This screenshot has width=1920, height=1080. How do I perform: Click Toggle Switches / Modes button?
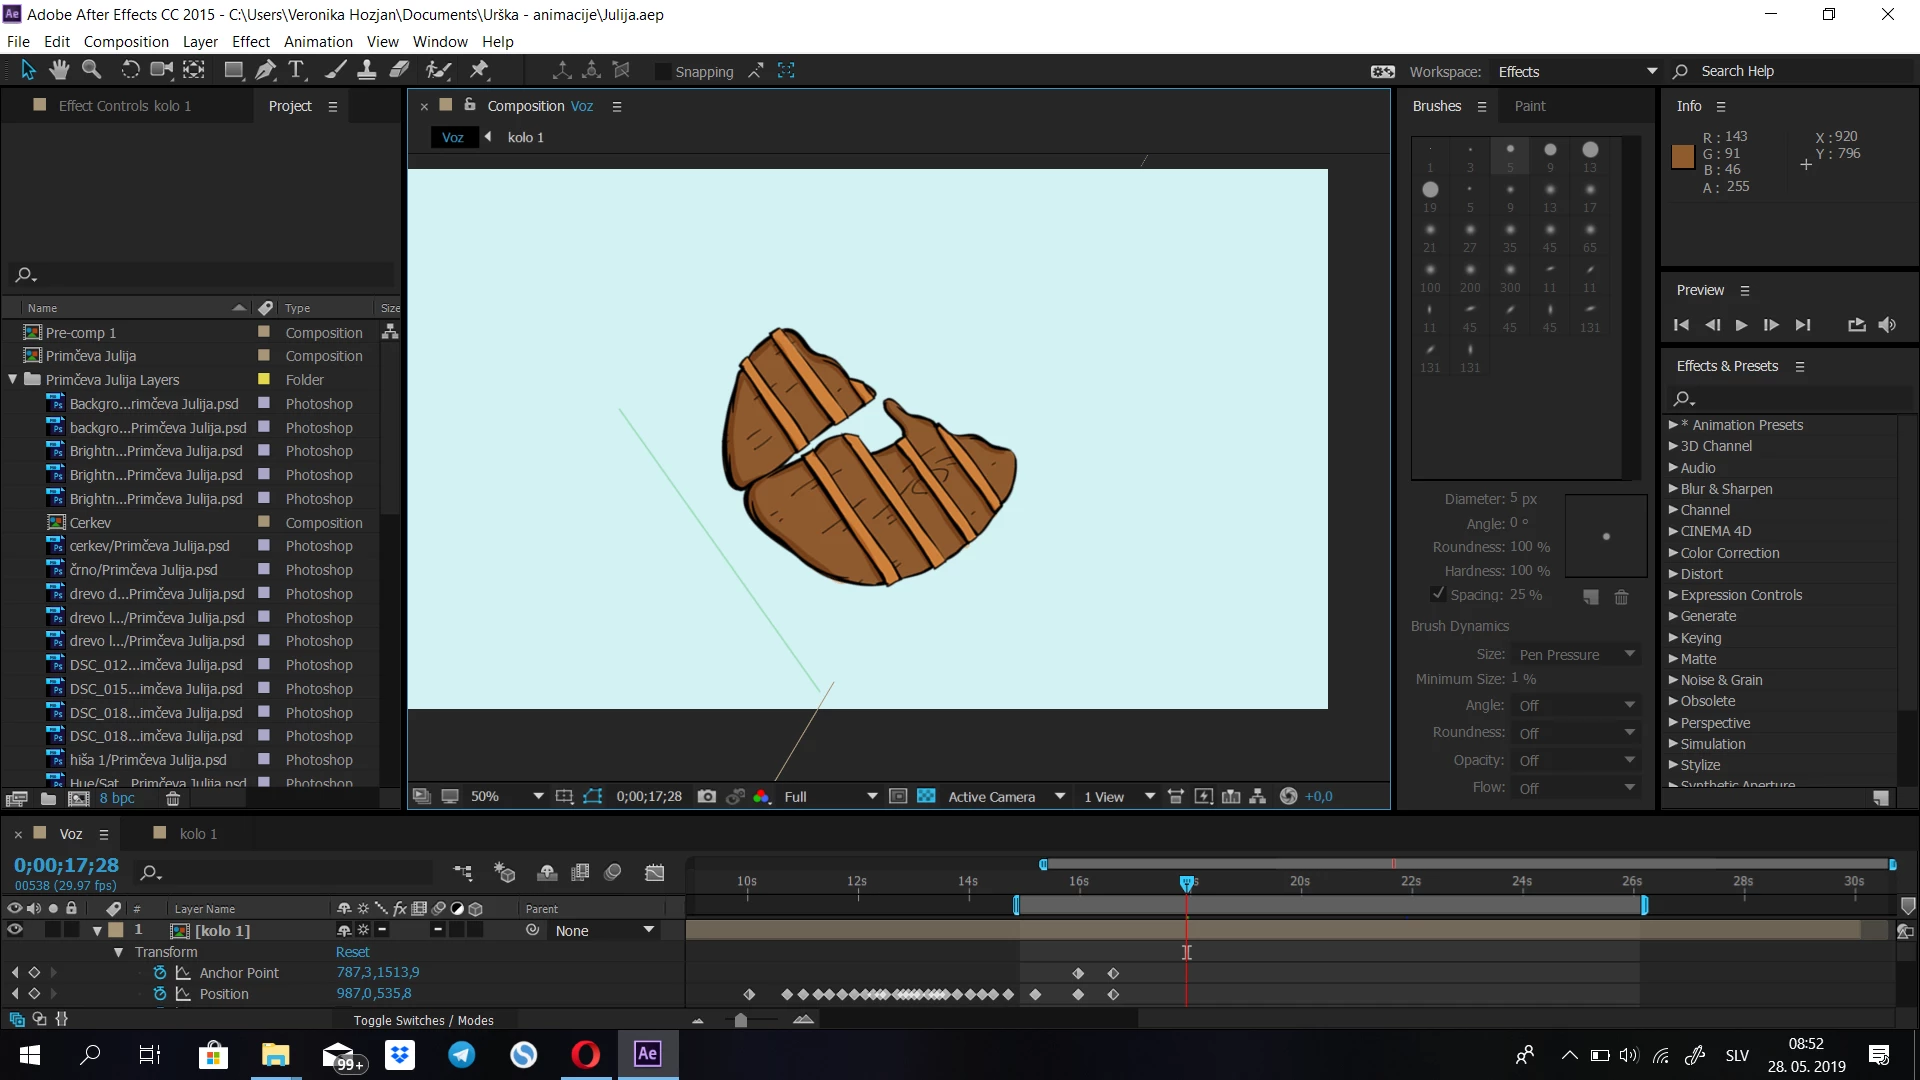click(x=423, y=1020)
